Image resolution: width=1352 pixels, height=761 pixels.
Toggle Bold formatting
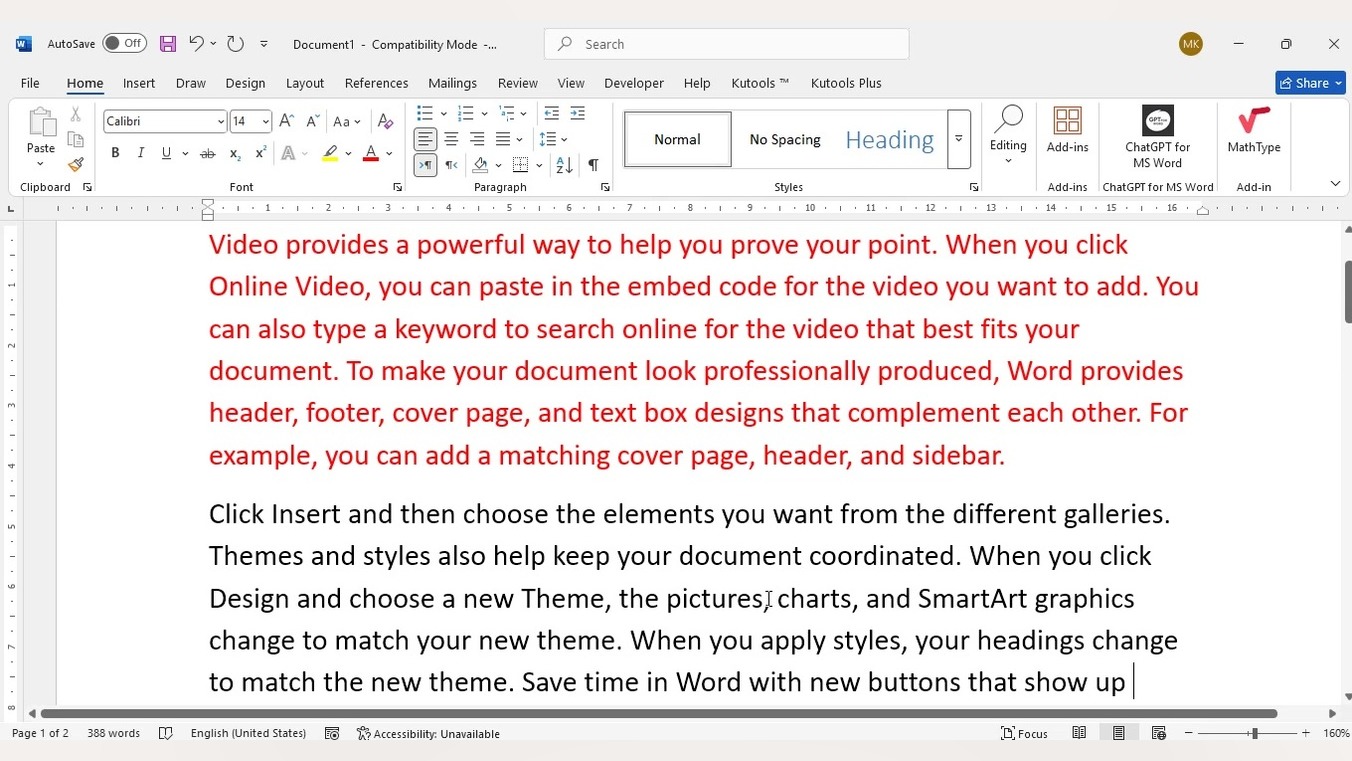(x=115, y=153)
